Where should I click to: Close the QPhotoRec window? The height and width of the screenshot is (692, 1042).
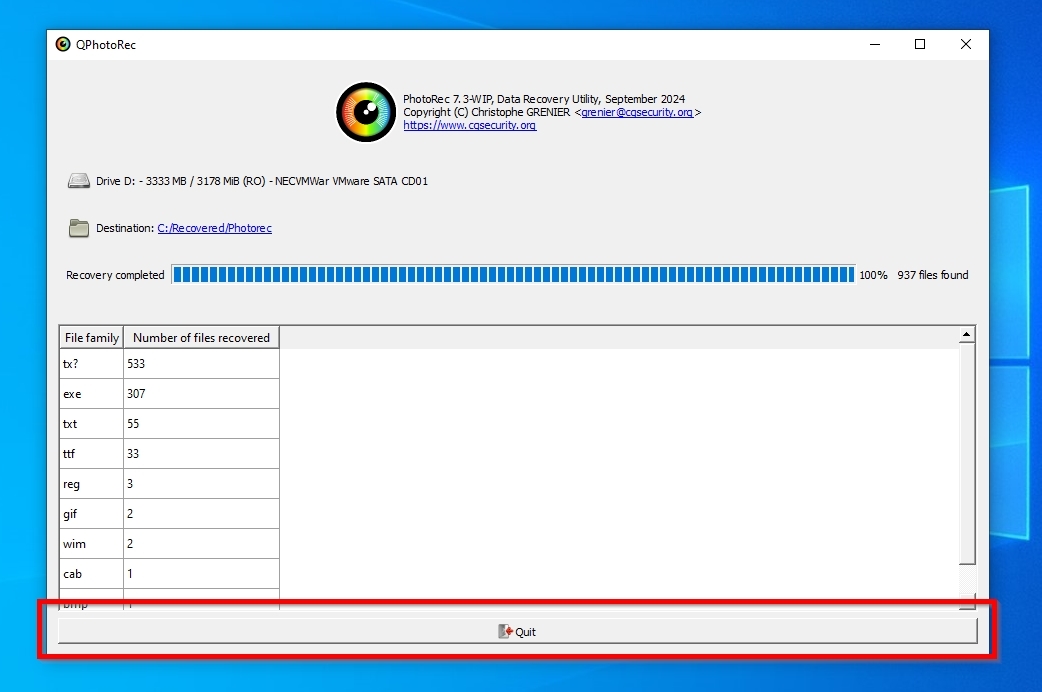pyautogui.click(x=966, y=45)
